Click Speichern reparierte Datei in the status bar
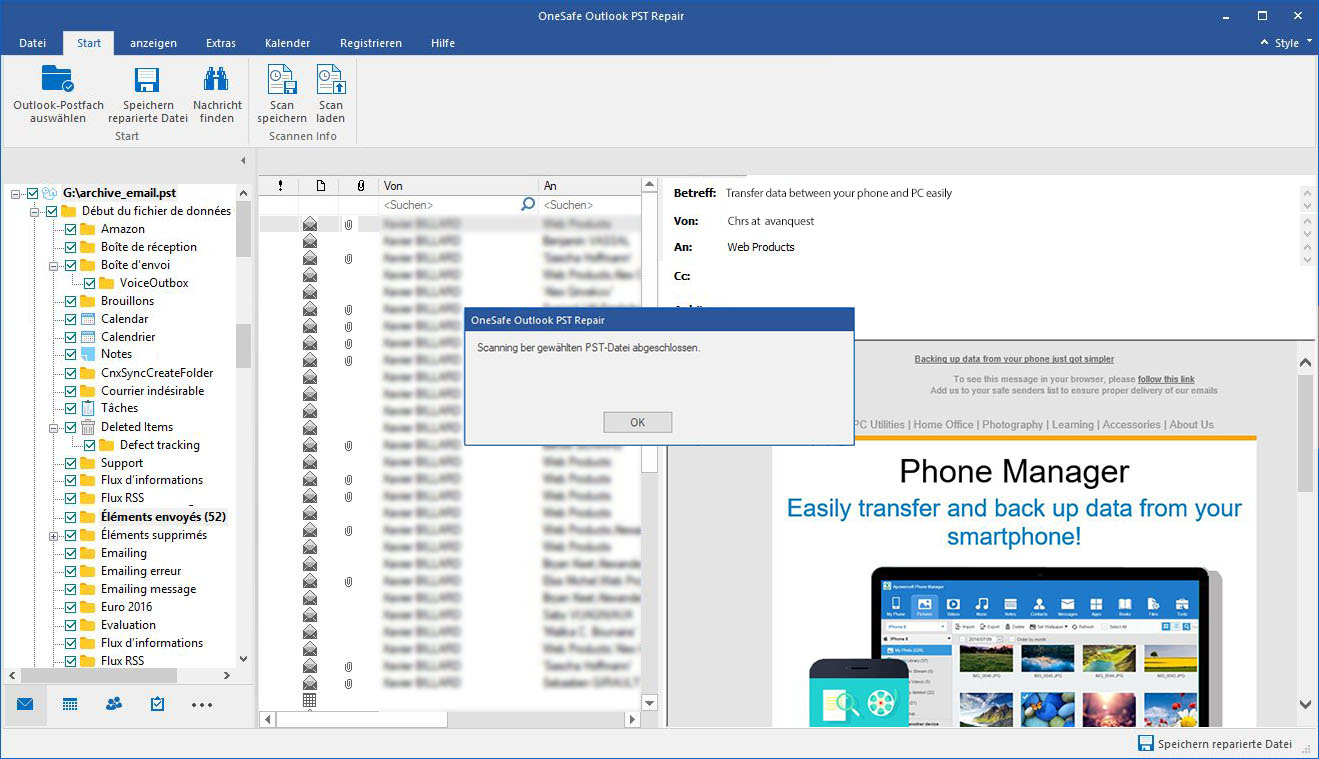The height and width of the screenshot is (759, 1319). [x=1225, y=744]
